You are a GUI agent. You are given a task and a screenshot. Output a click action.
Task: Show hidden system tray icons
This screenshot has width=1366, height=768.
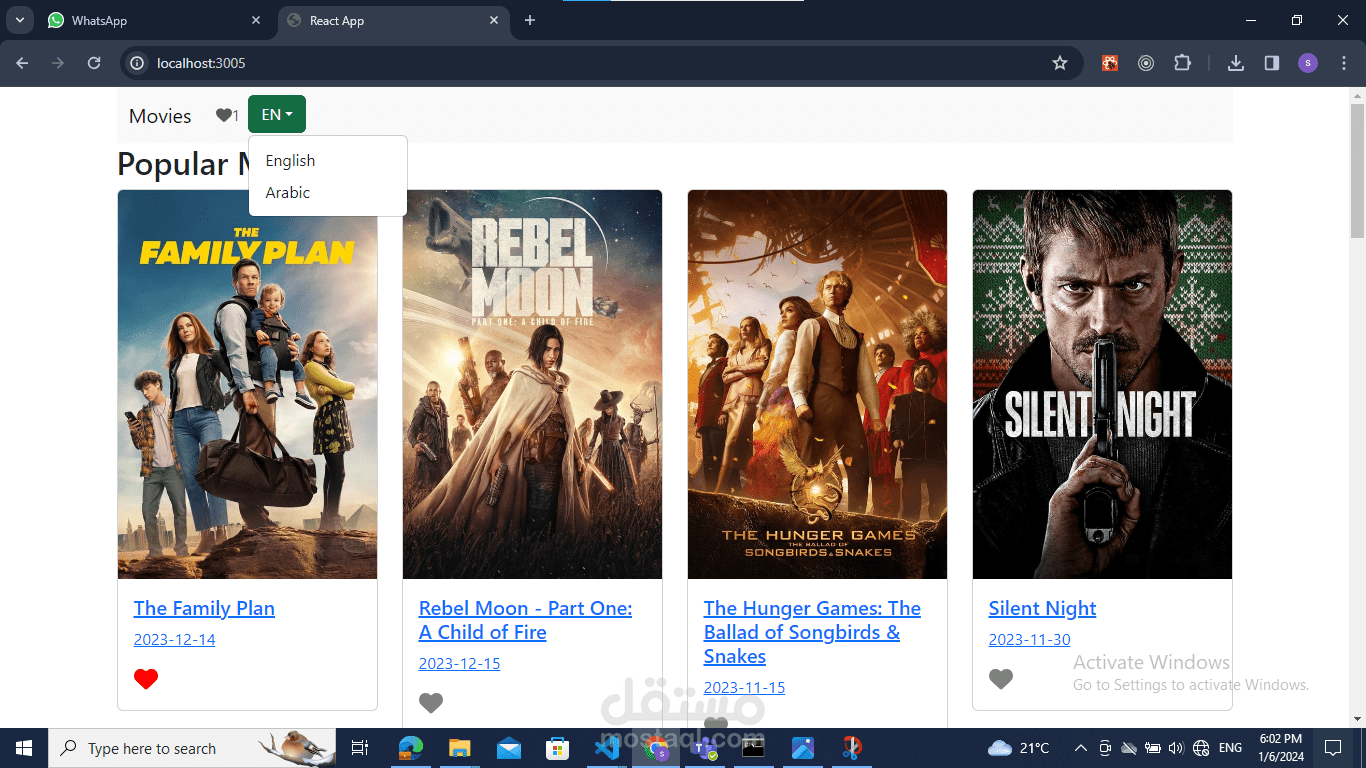point(1081,748)
